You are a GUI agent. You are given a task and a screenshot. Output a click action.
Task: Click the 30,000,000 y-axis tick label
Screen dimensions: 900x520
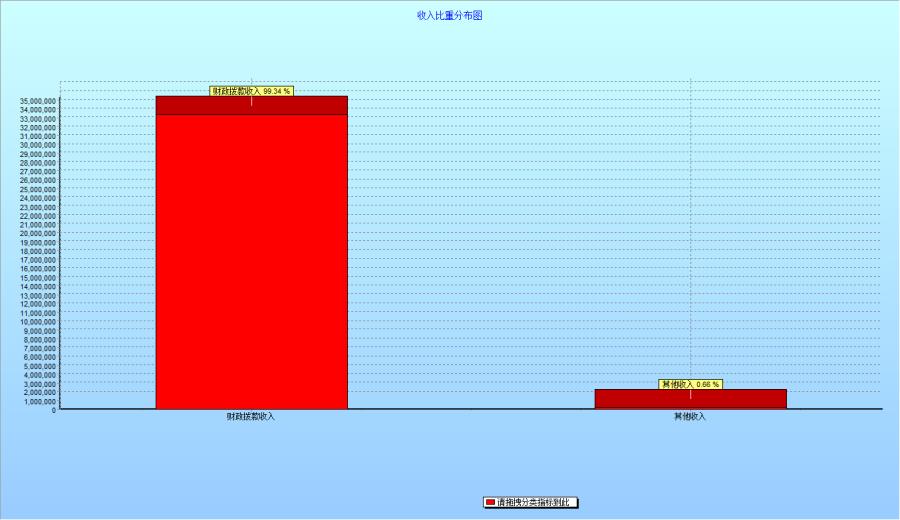pos(38,145)
